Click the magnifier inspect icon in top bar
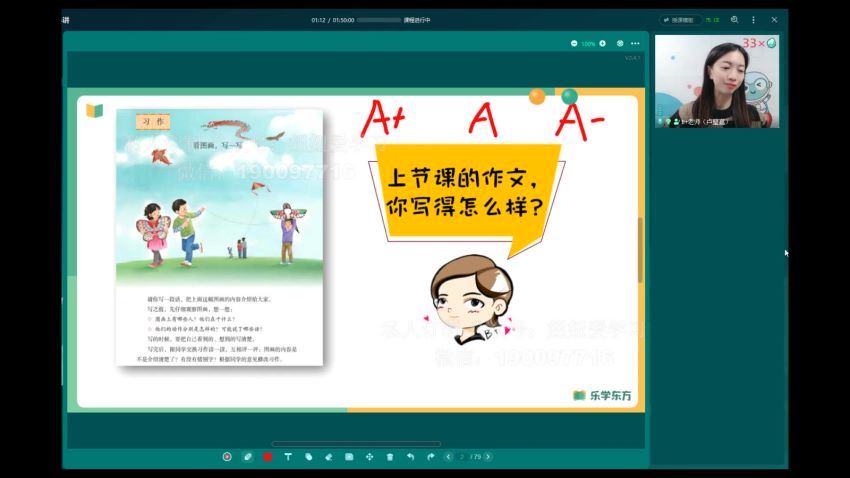The height and width of the screenshot is (478, 850). pyautogui.click(x=735, y=20)
